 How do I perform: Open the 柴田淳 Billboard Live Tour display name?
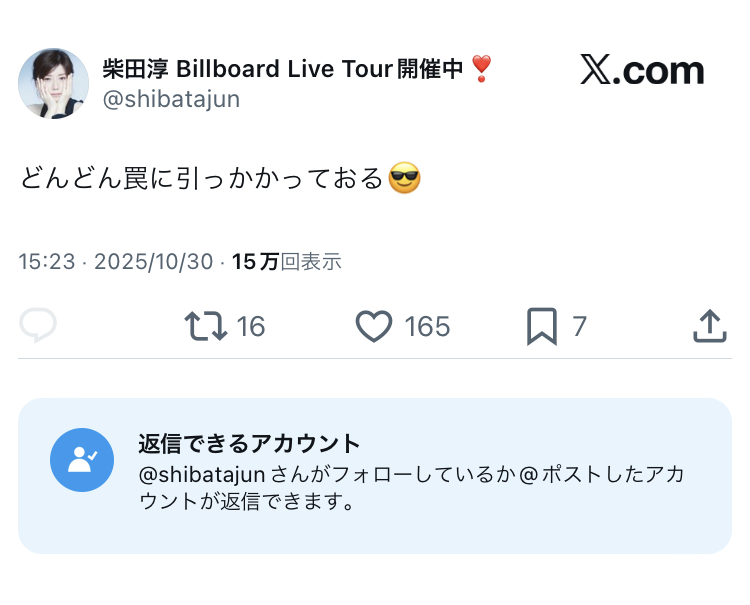point(283,69)
